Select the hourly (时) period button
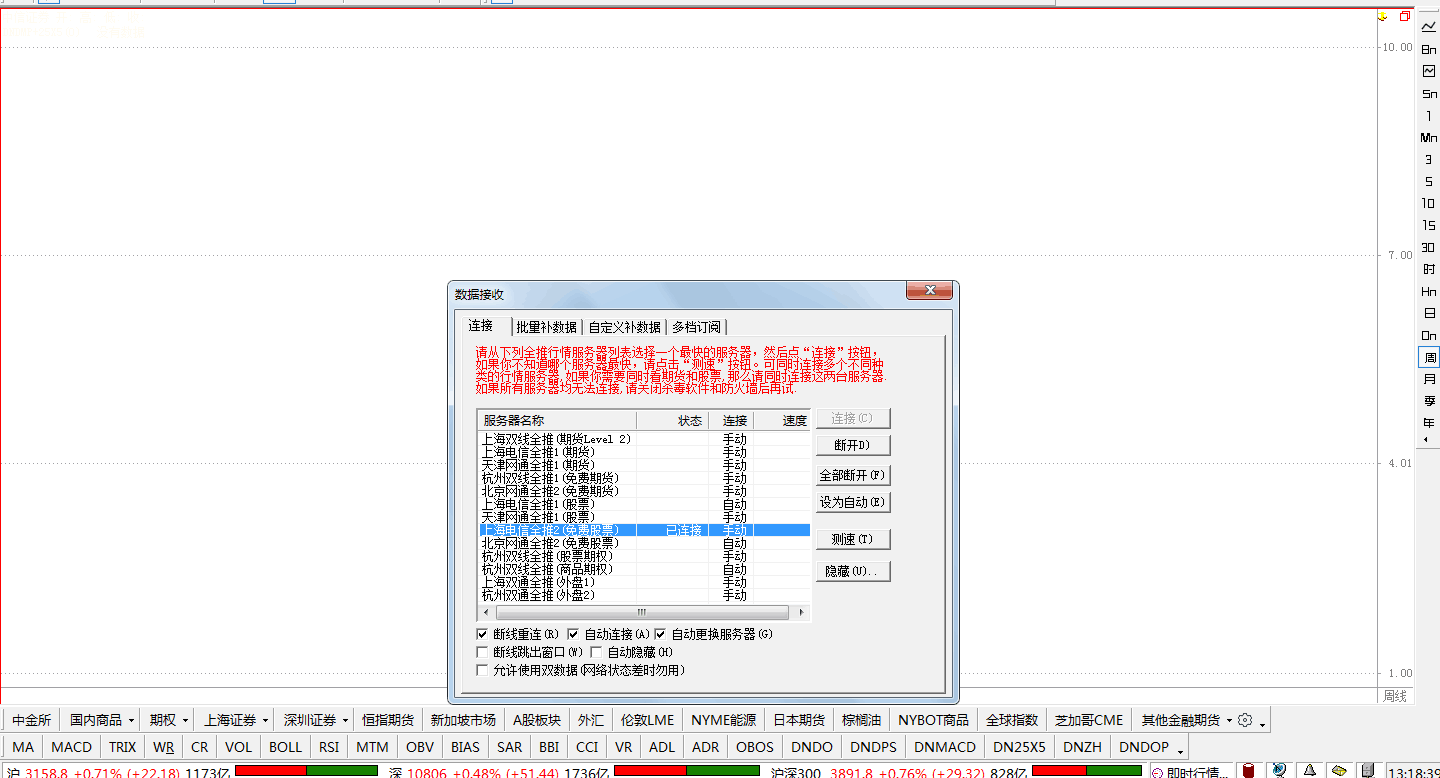This screenshot has width=1440, height=778. click(1429, 269)
